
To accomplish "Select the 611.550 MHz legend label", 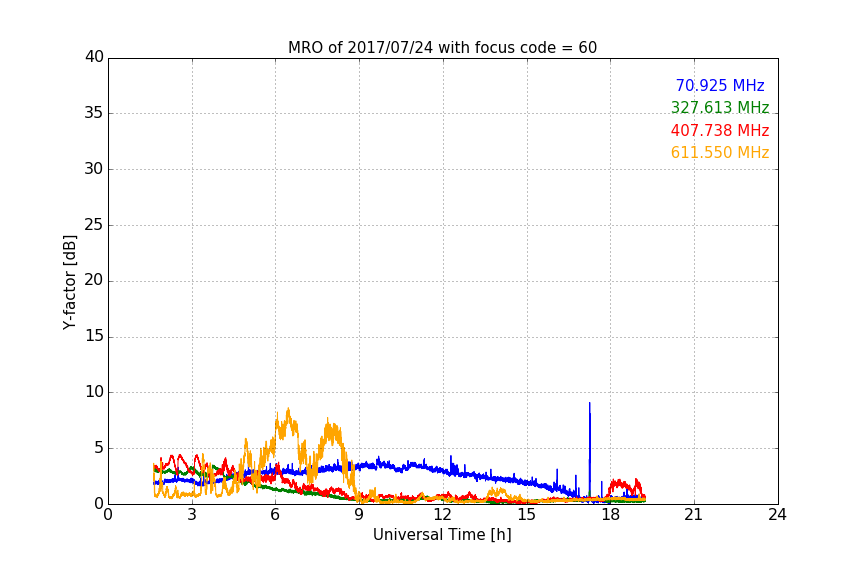I will (720, 152).
